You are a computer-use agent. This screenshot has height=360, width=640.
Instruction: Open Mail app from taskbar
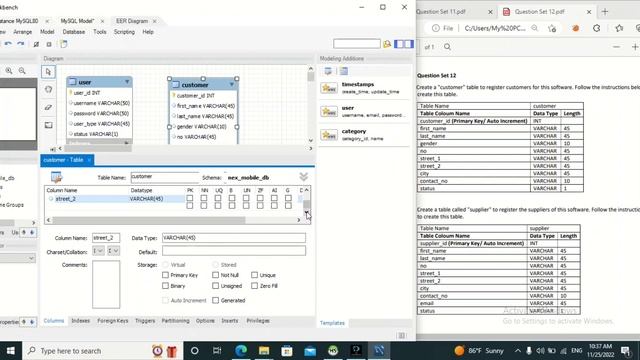click(310, 351)
